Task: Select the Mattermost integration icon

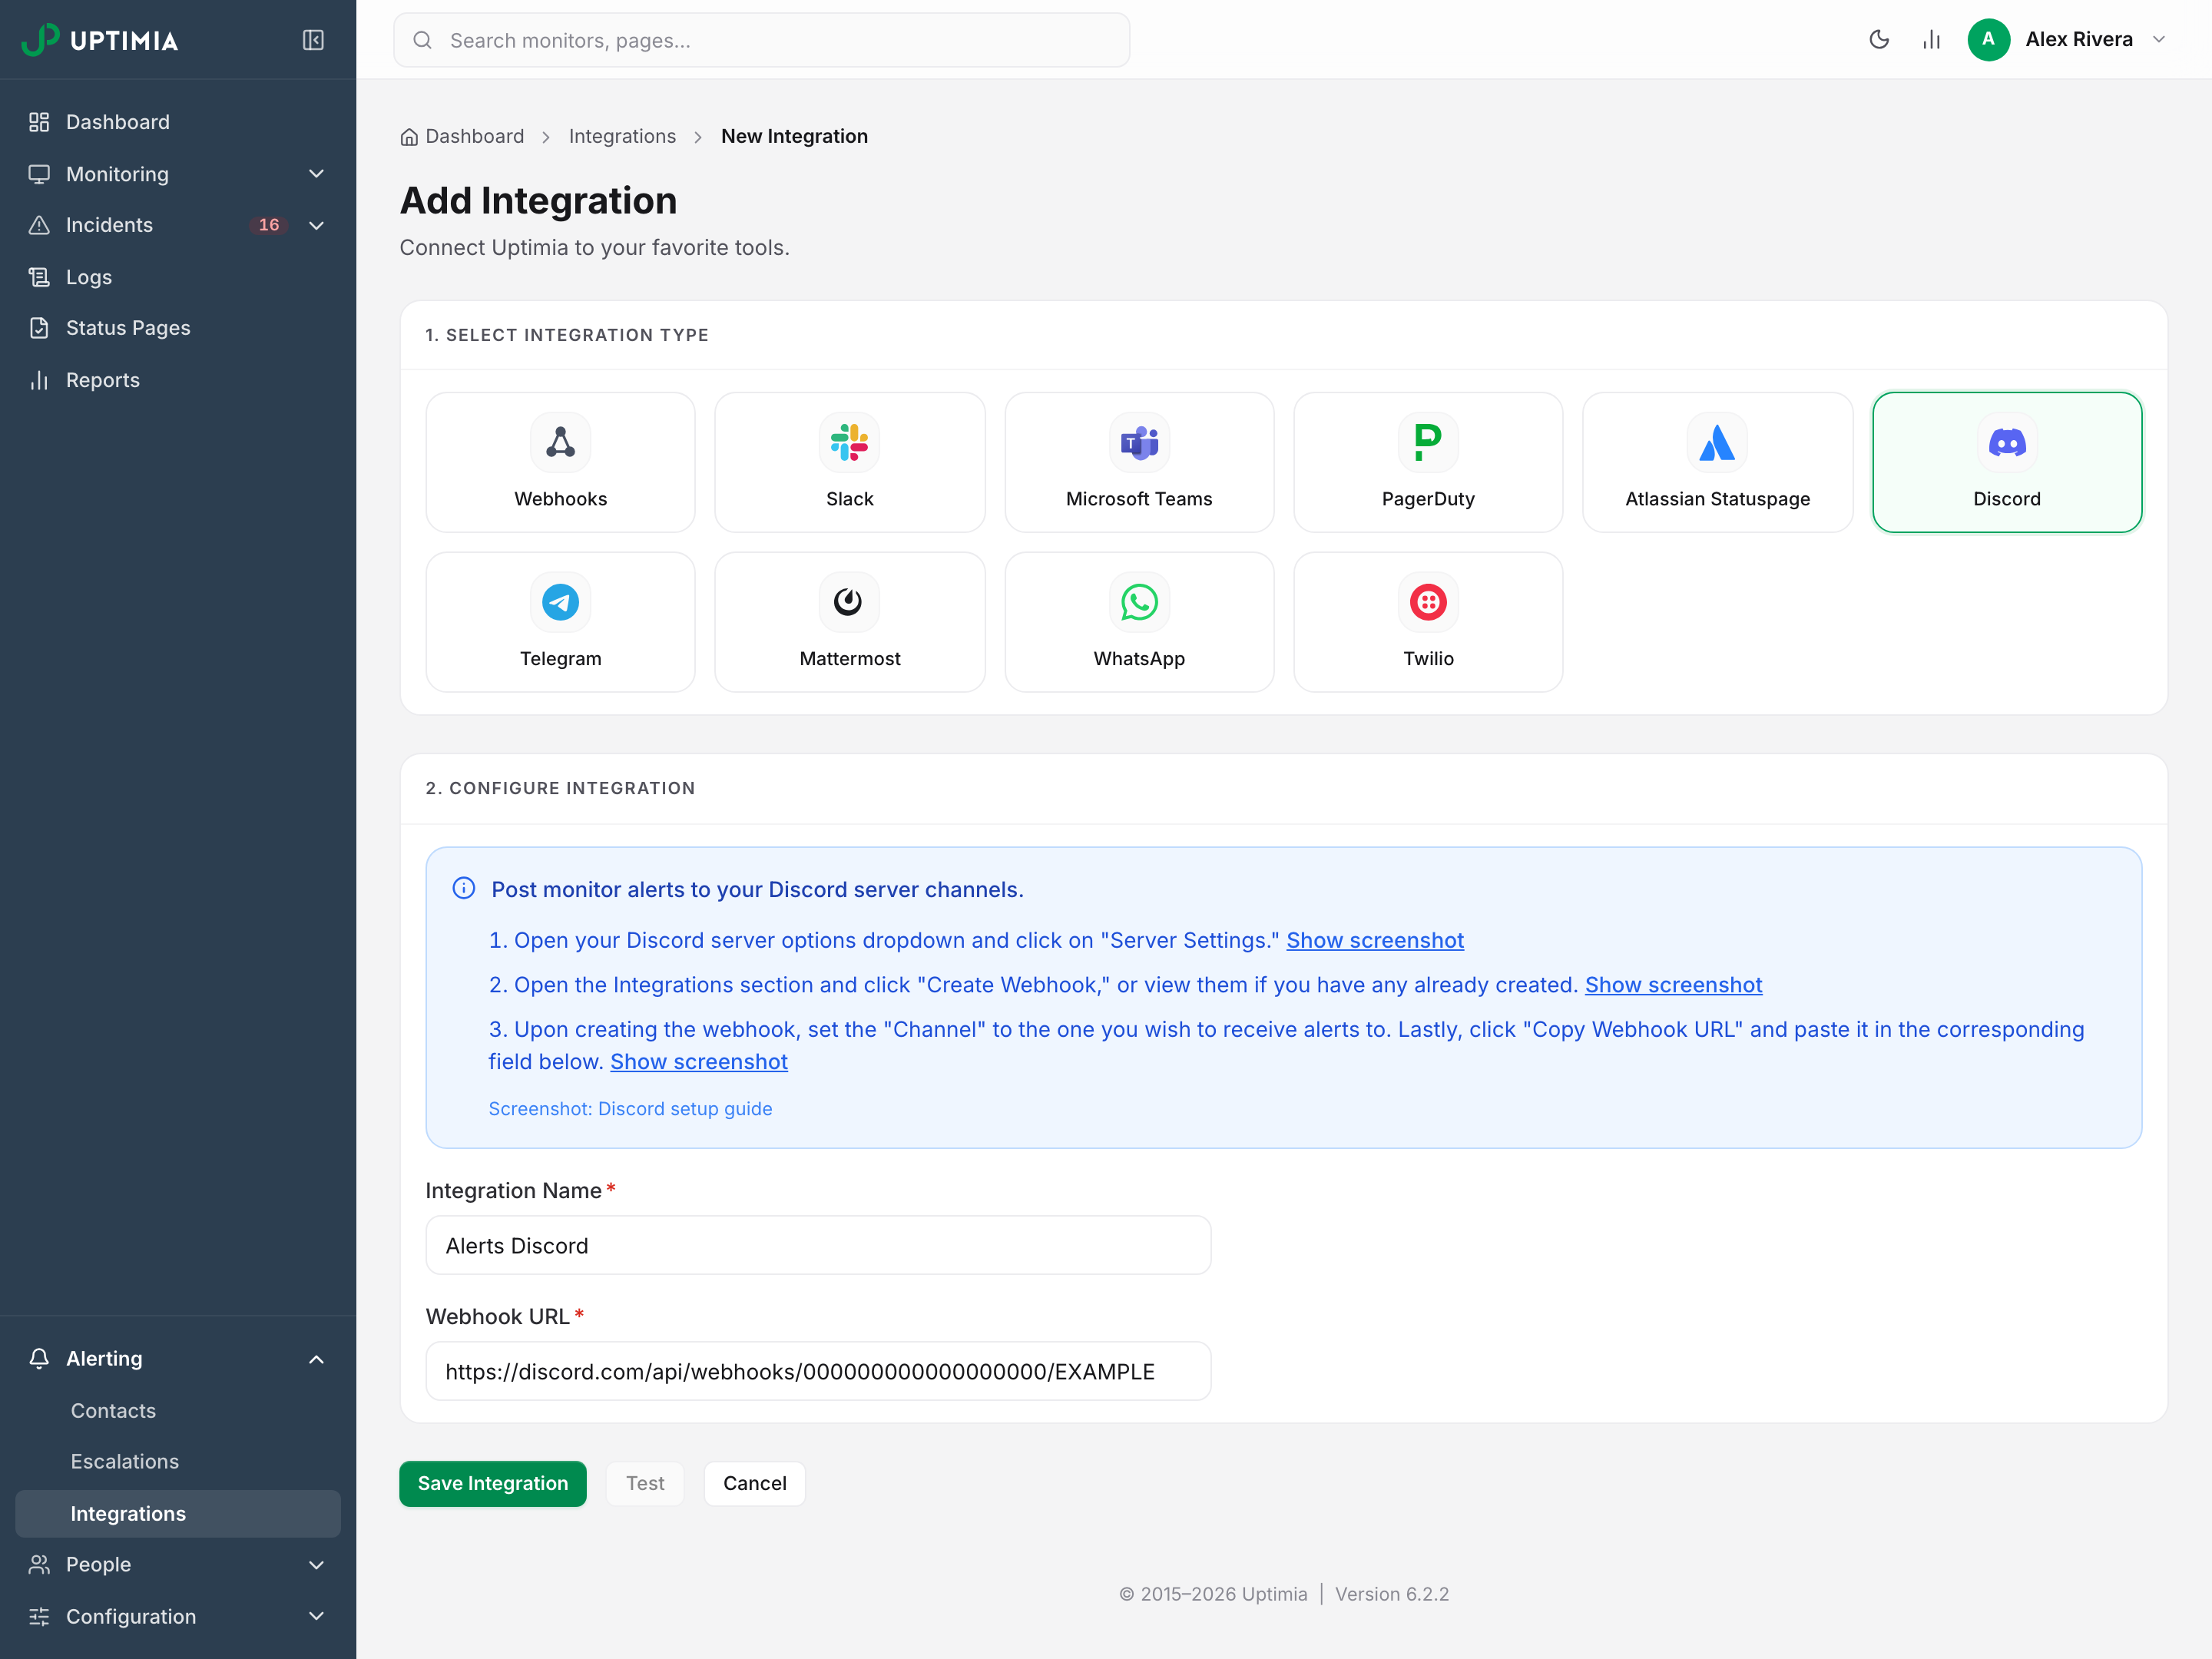Action: point(849,602)
